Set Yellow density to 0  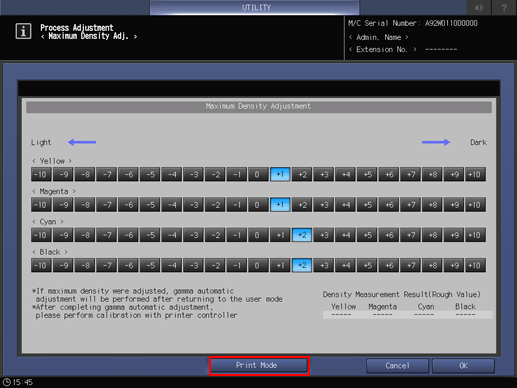[258, 174]
